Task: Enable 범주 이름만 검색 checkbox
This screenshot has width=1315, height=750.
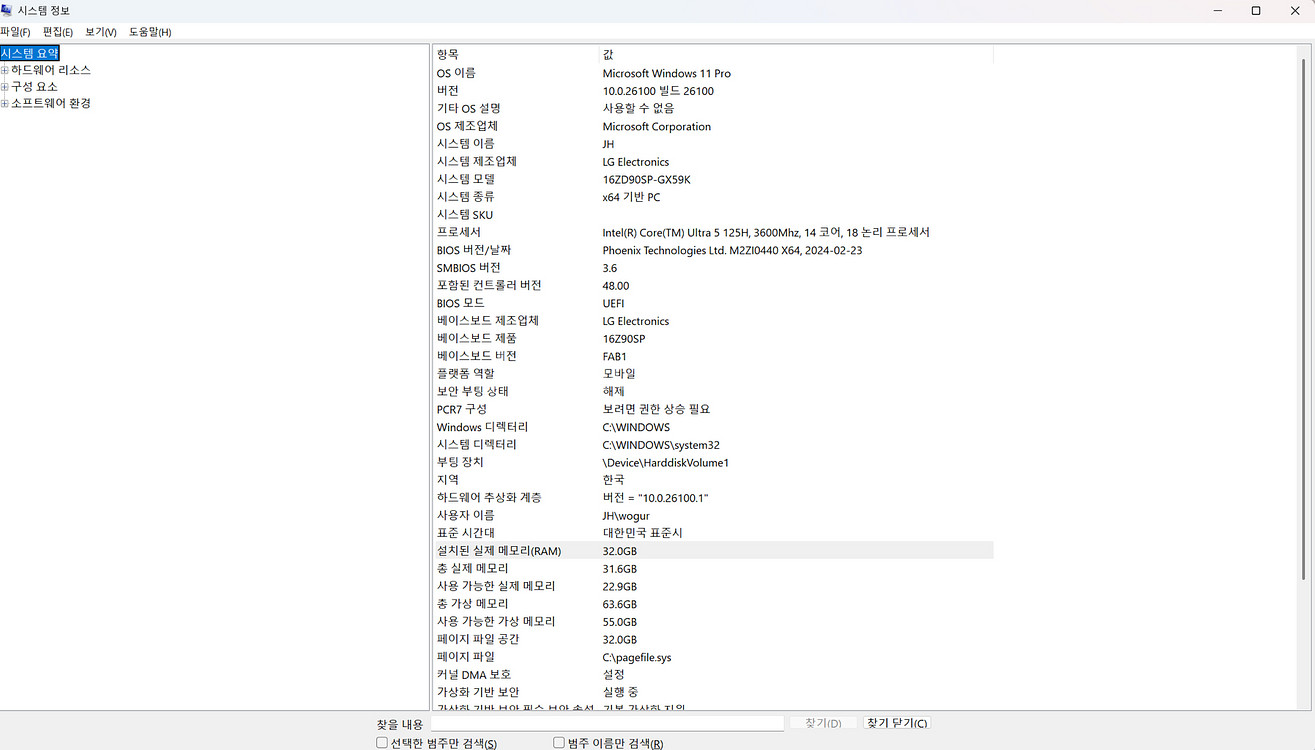Action: click(558, 742)
